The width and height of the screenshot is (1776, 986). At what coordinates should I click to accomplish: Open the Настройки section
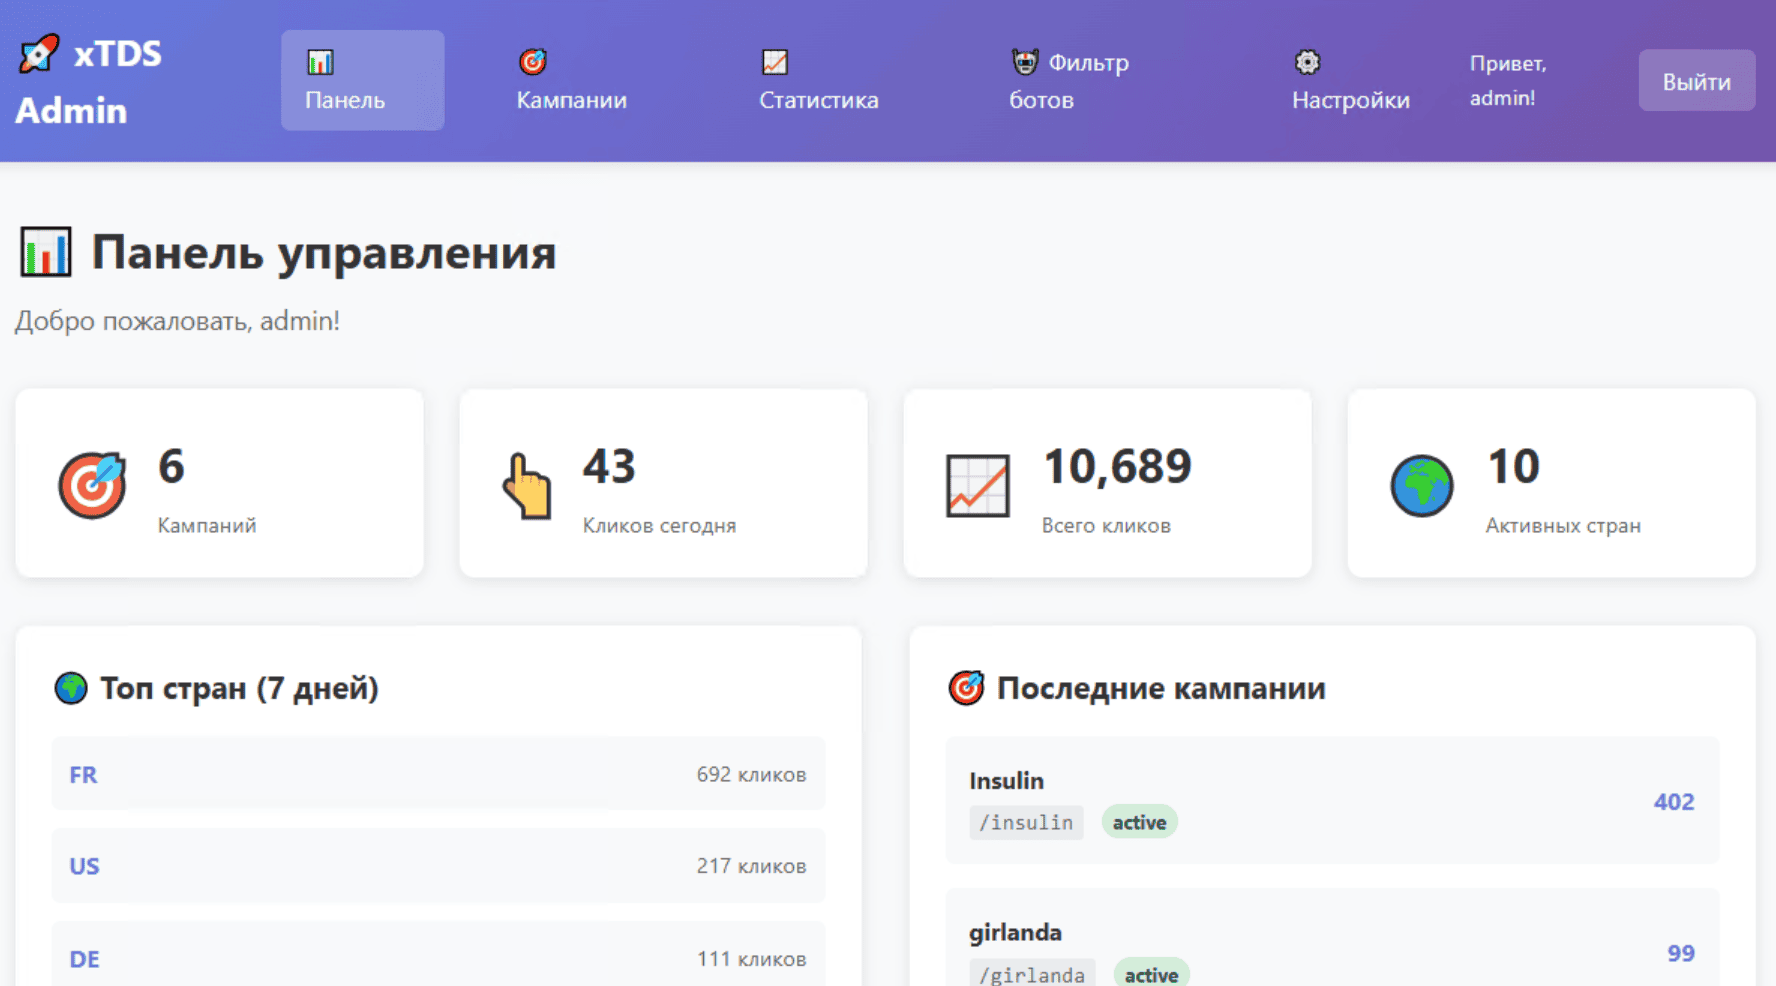pos(1351,80)
